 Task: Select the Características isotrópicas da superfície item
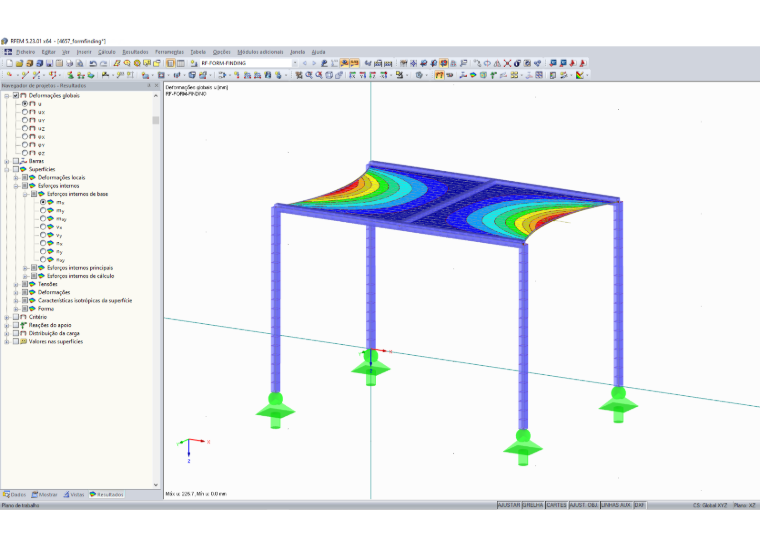point(85,301)
